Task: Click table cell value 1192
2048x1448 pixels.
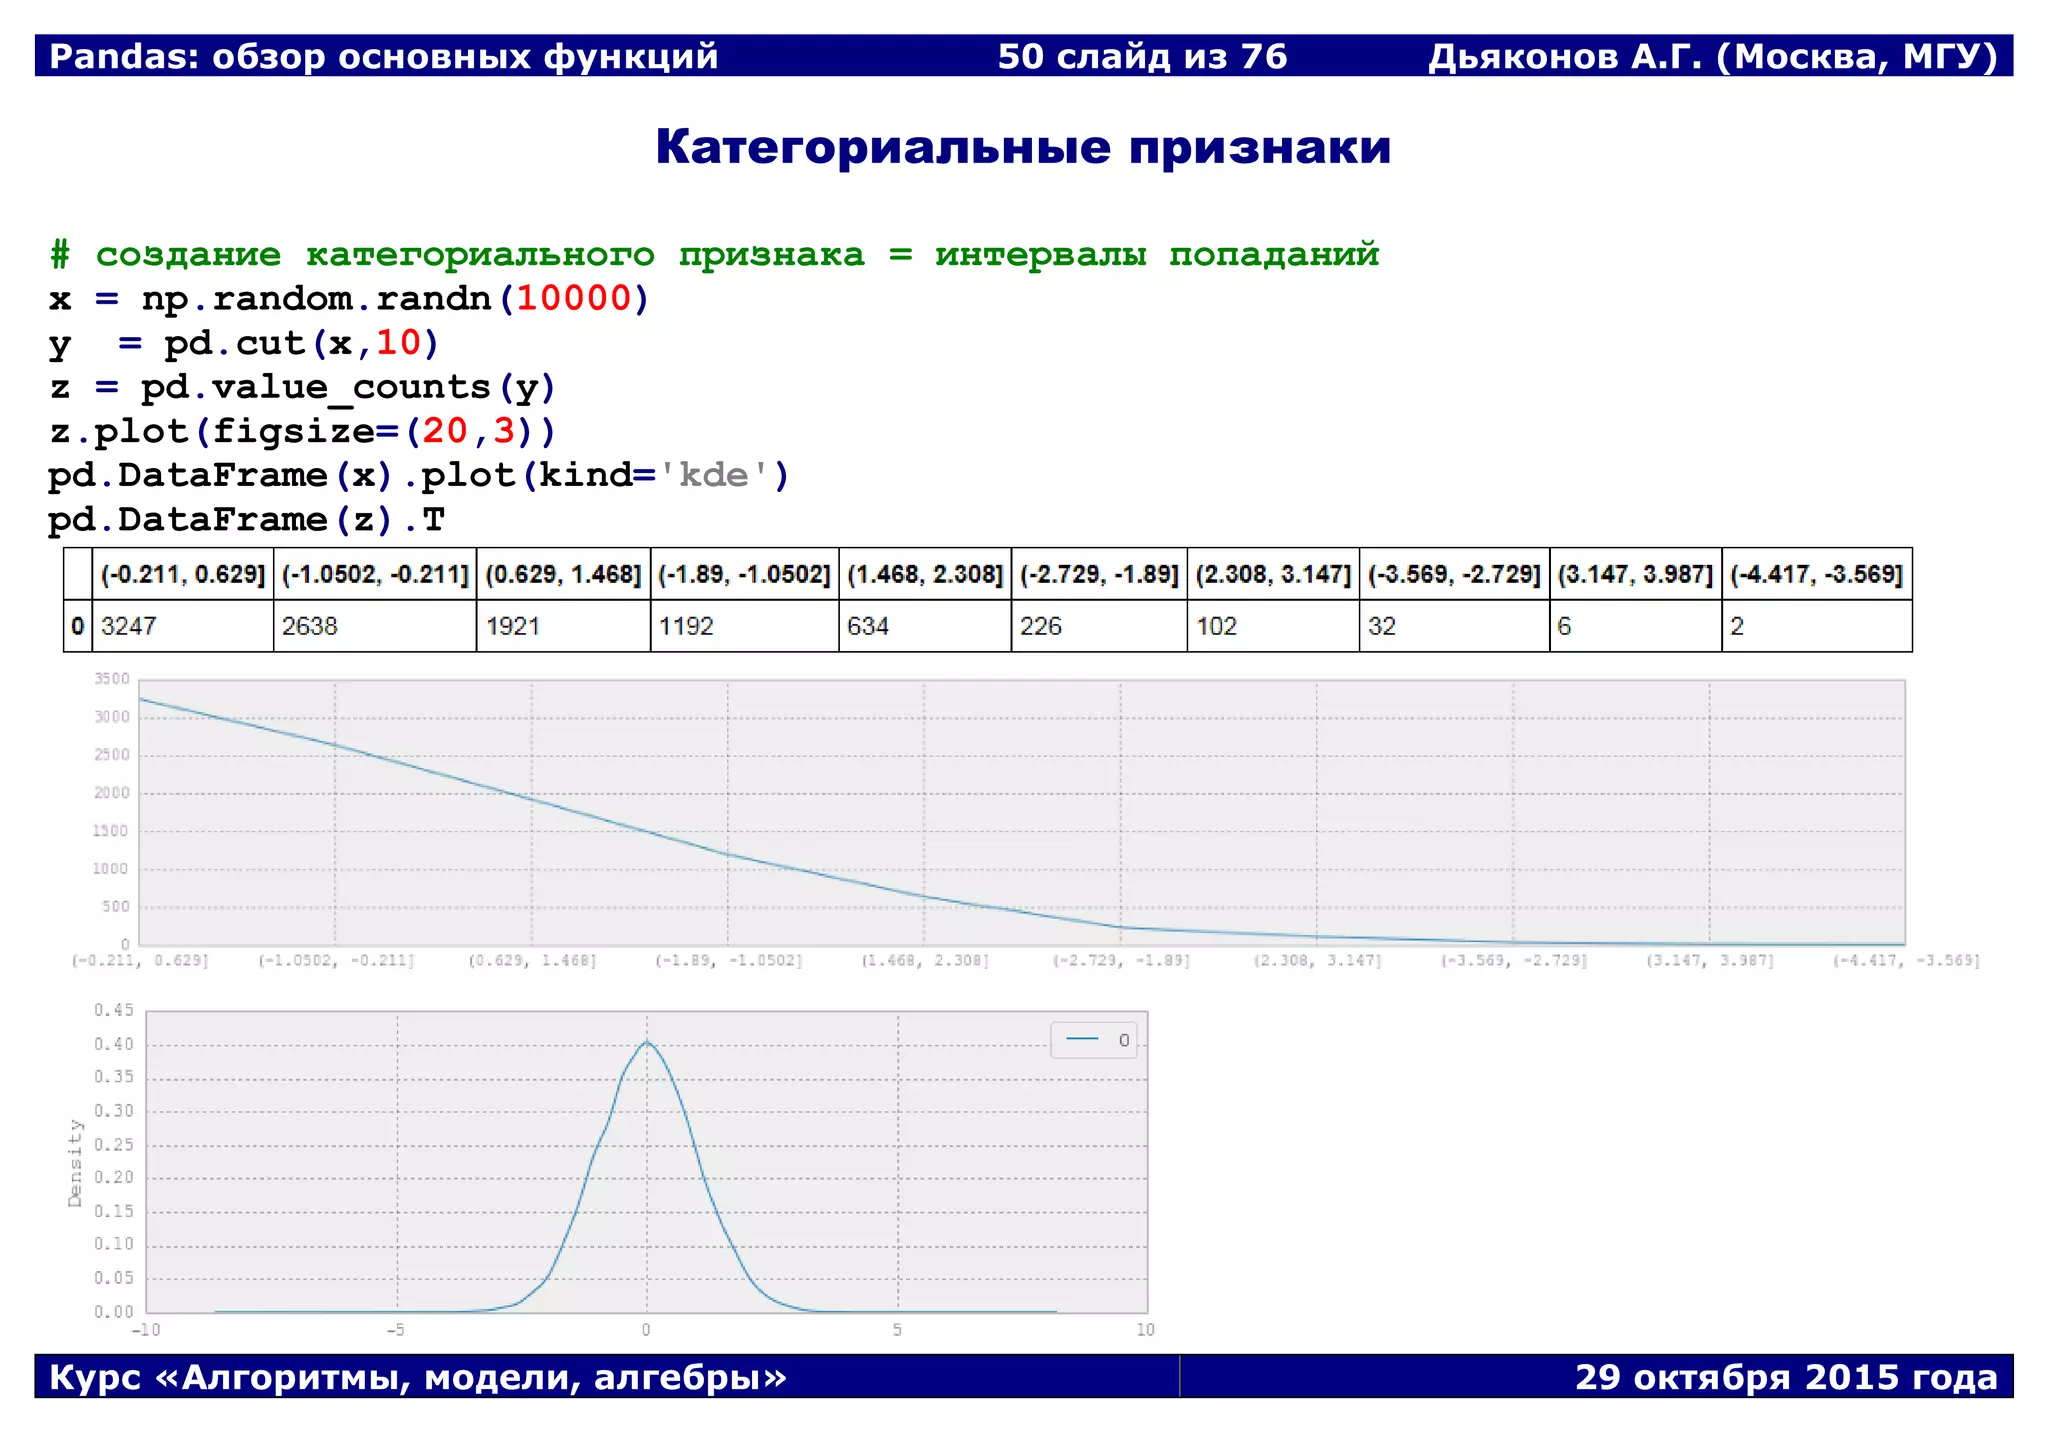Action: pos(686,626)
